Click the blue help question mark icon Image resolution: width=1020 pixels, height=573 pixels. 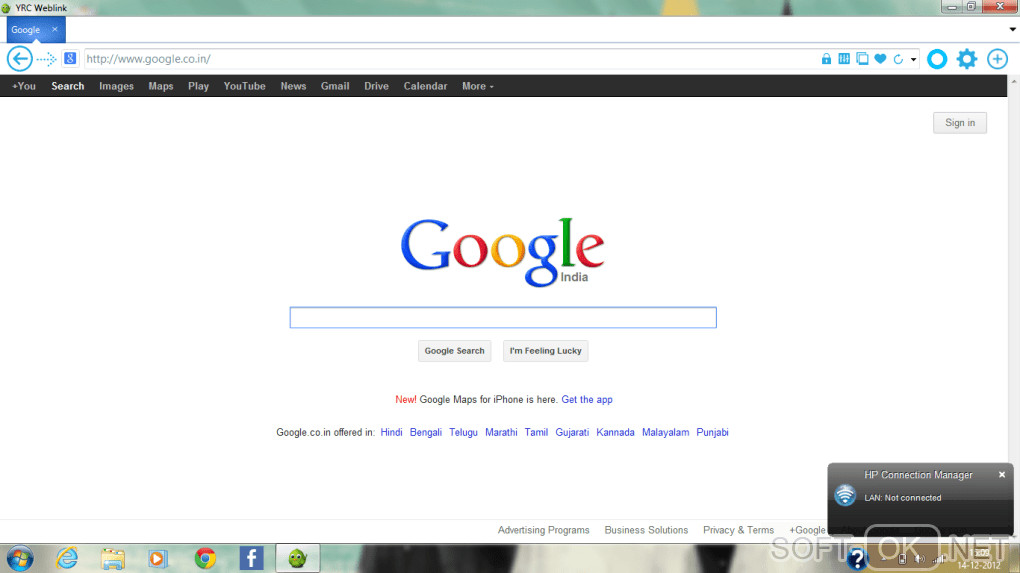857,559
